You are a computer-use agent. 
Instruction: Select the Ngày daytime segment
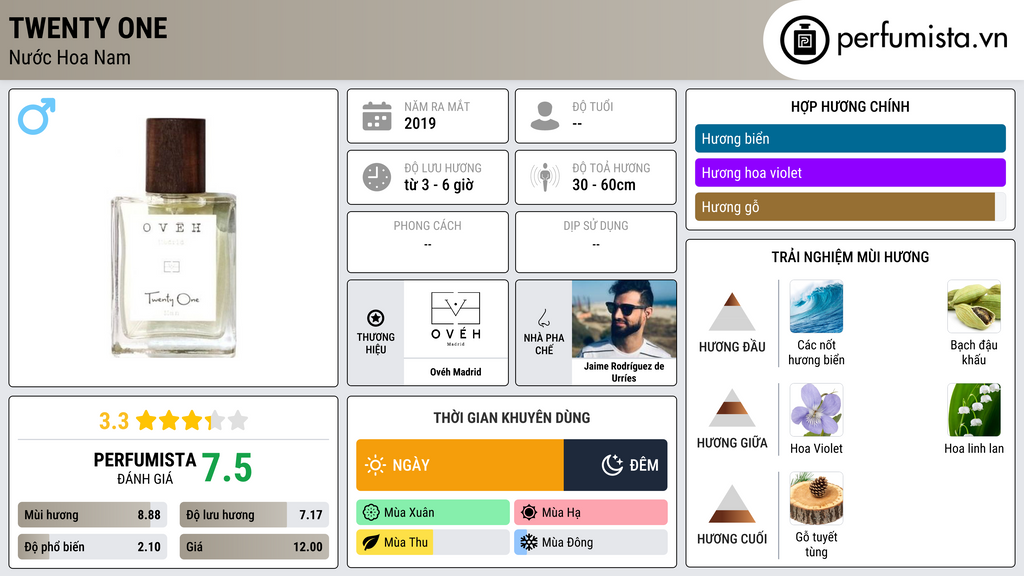(x=460, y=465)
